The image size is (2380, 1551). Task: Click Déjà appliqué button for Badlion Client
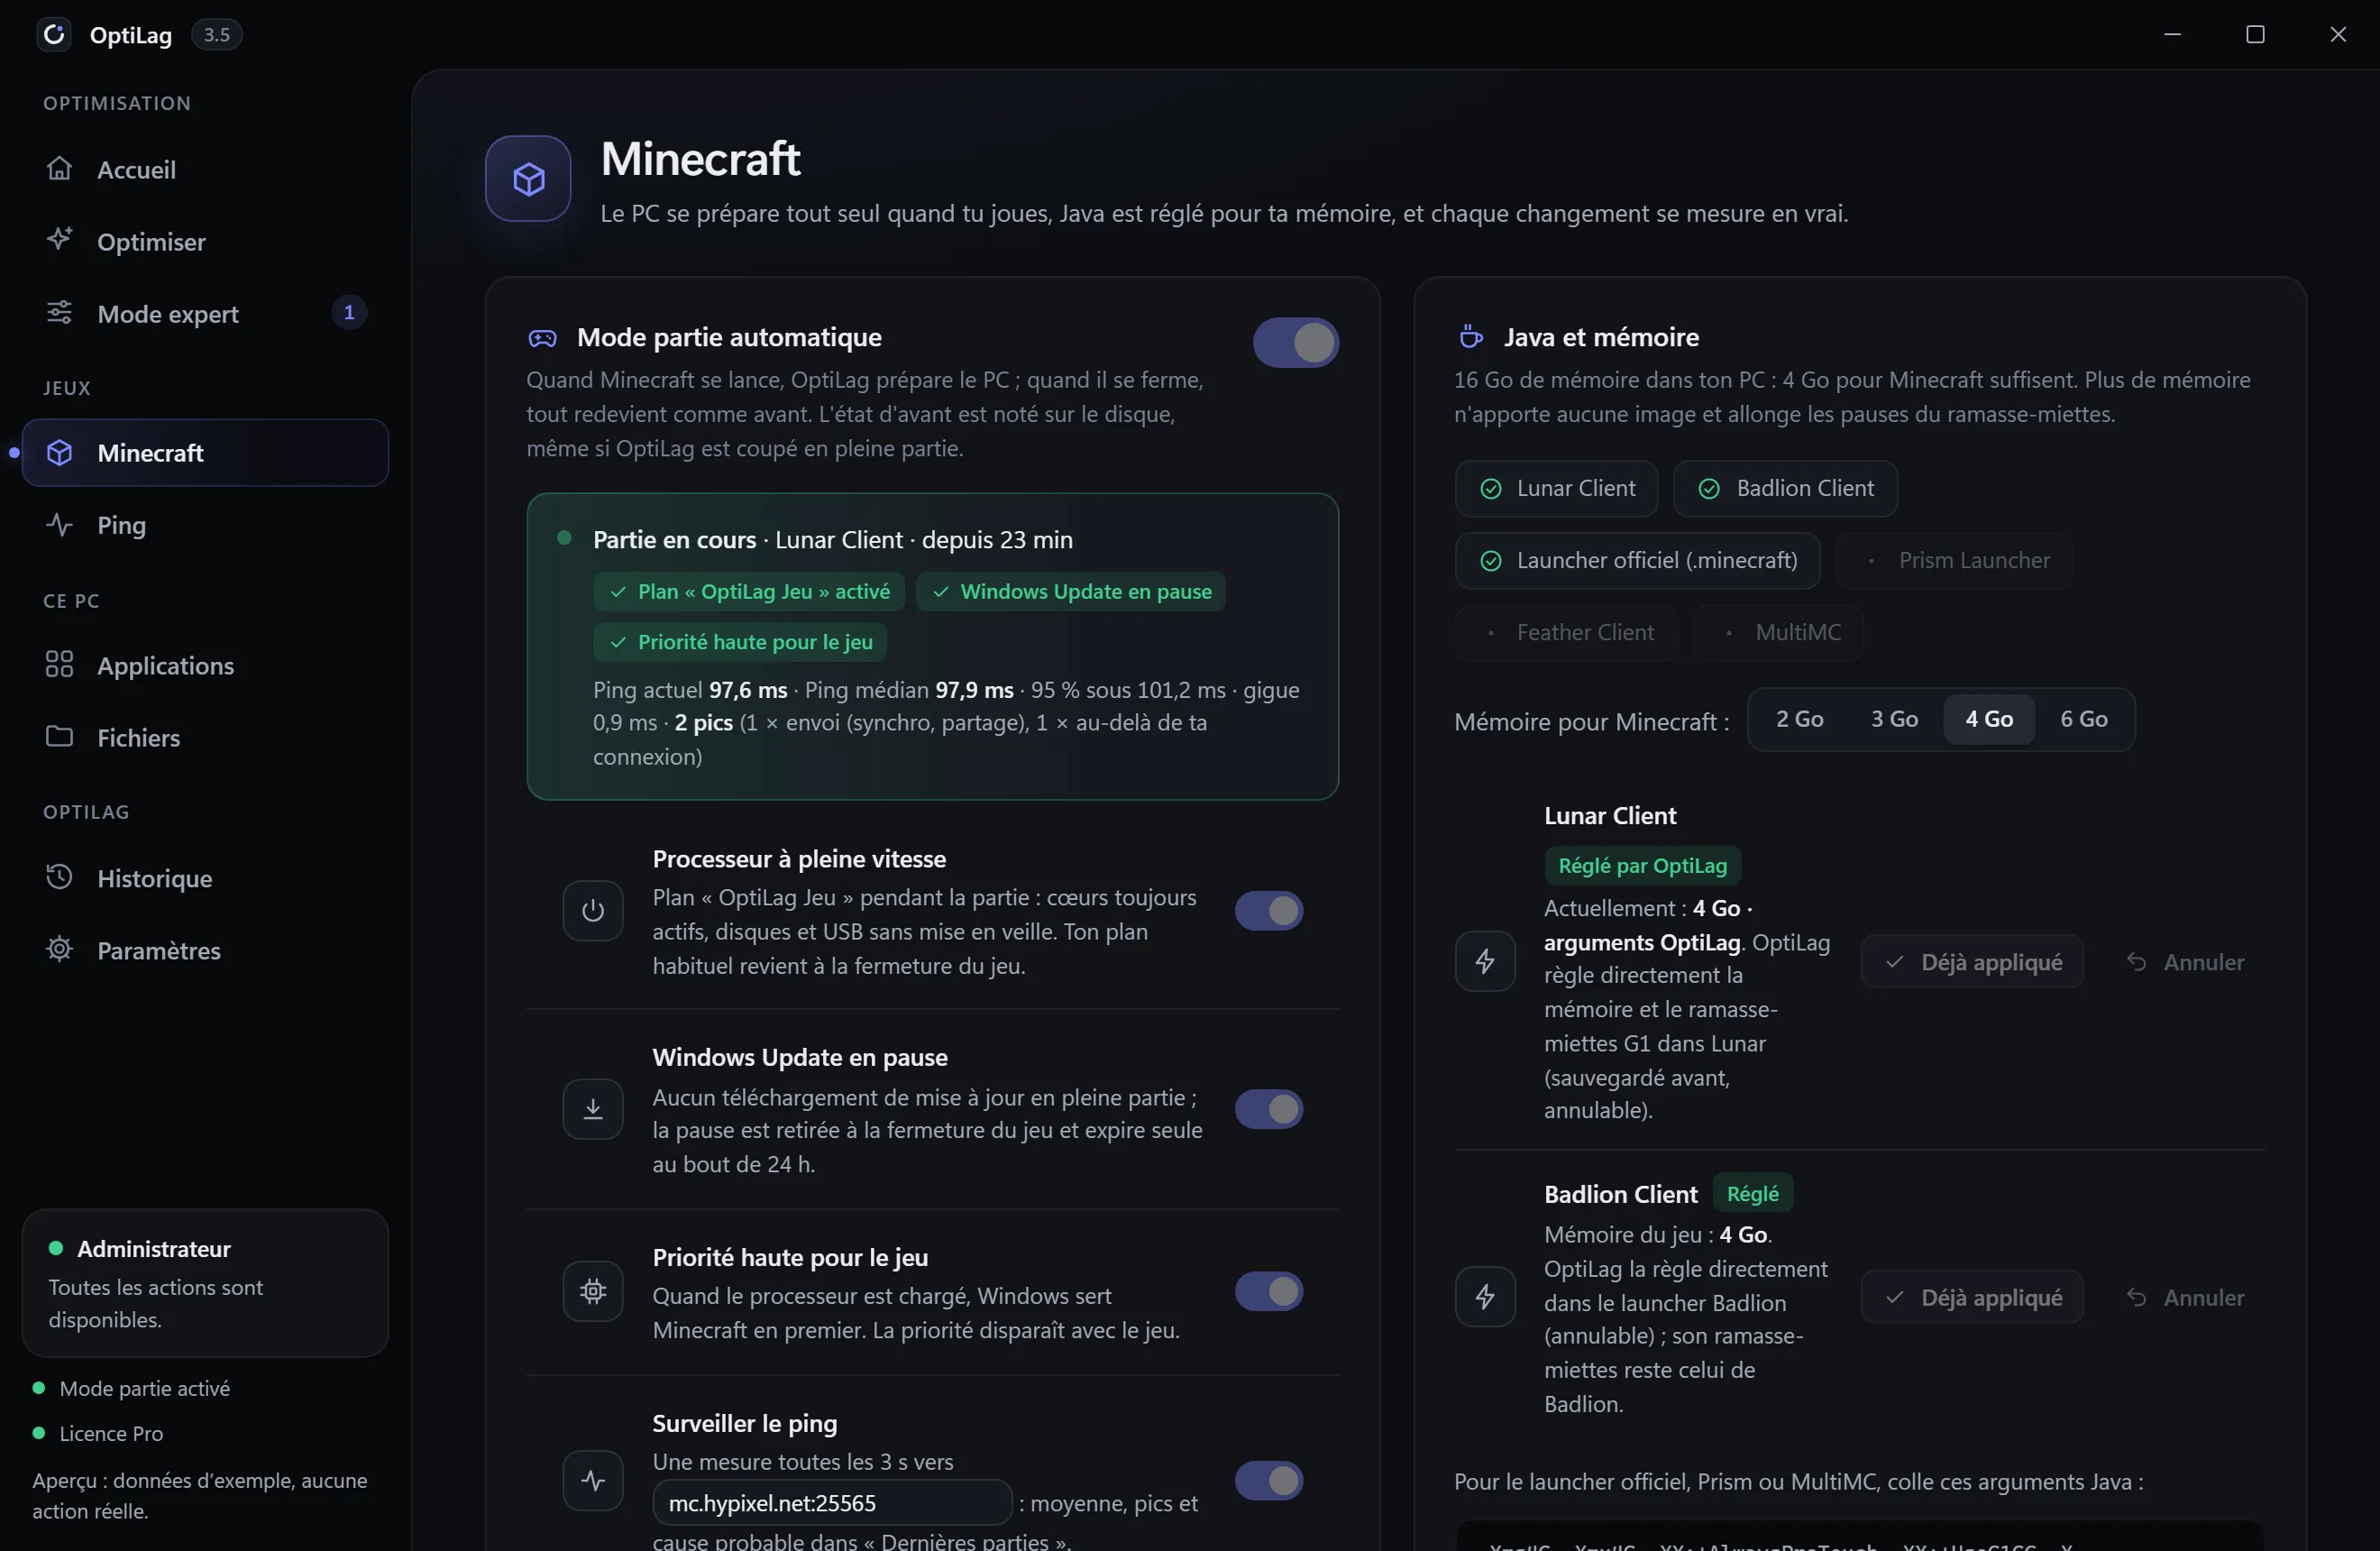coord(1972,1297)
